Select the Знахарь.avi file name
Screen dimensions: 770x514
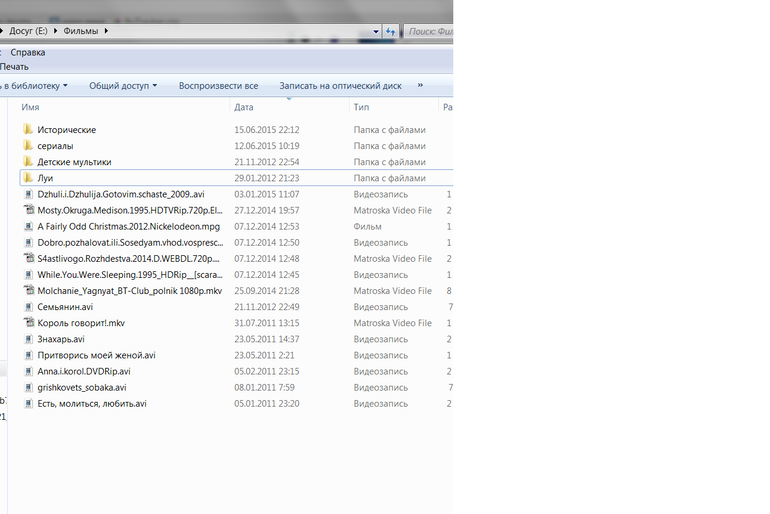[x=61, y=339]
